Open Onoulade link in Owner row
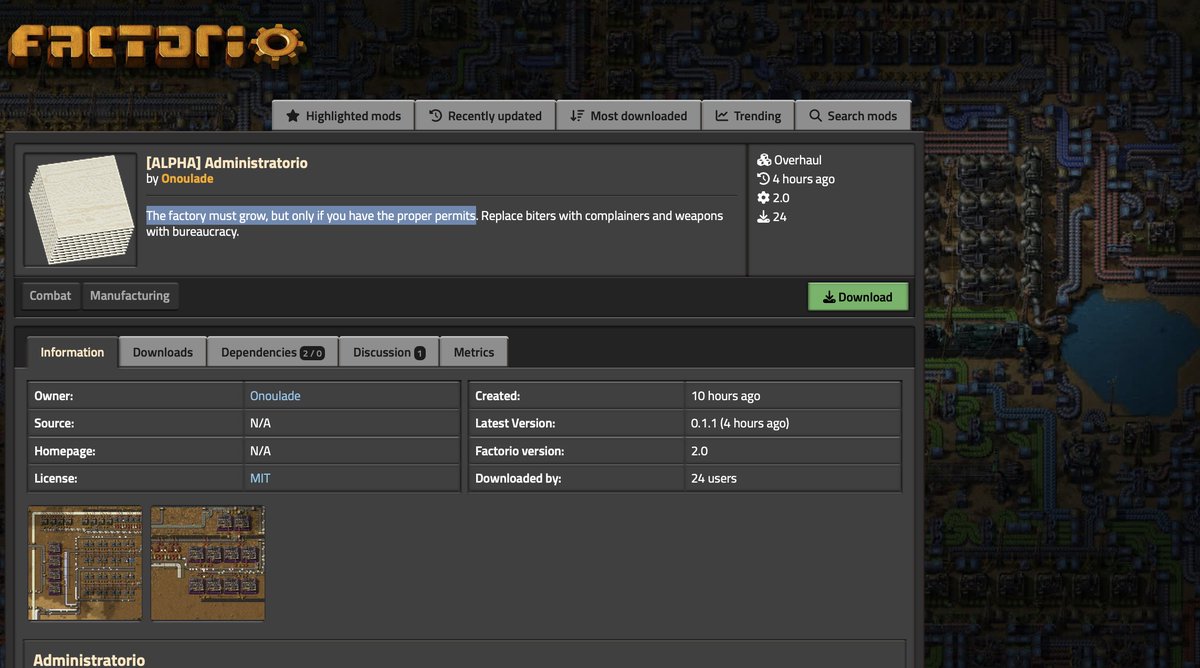The height and width of the screenshot is (668, 1200). point(275,396)
